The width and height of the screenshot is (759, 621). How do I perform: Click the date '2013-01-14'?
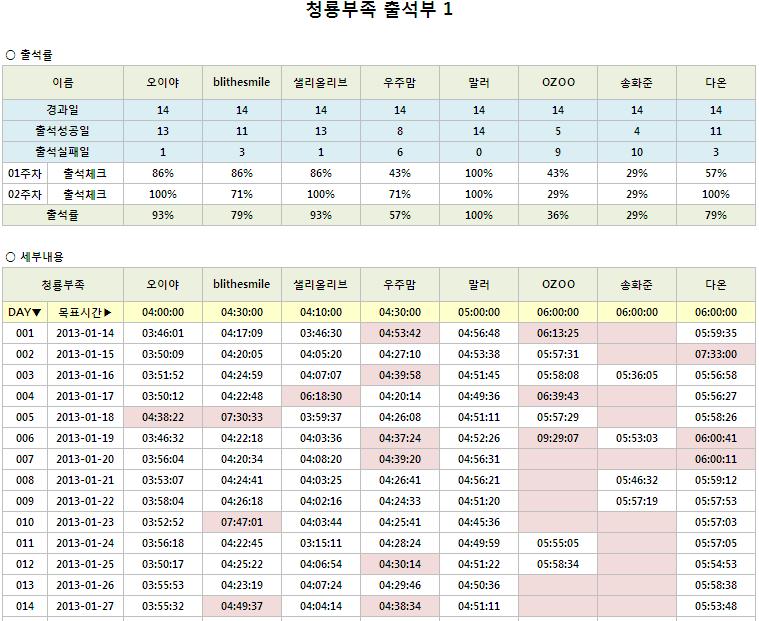85,333
